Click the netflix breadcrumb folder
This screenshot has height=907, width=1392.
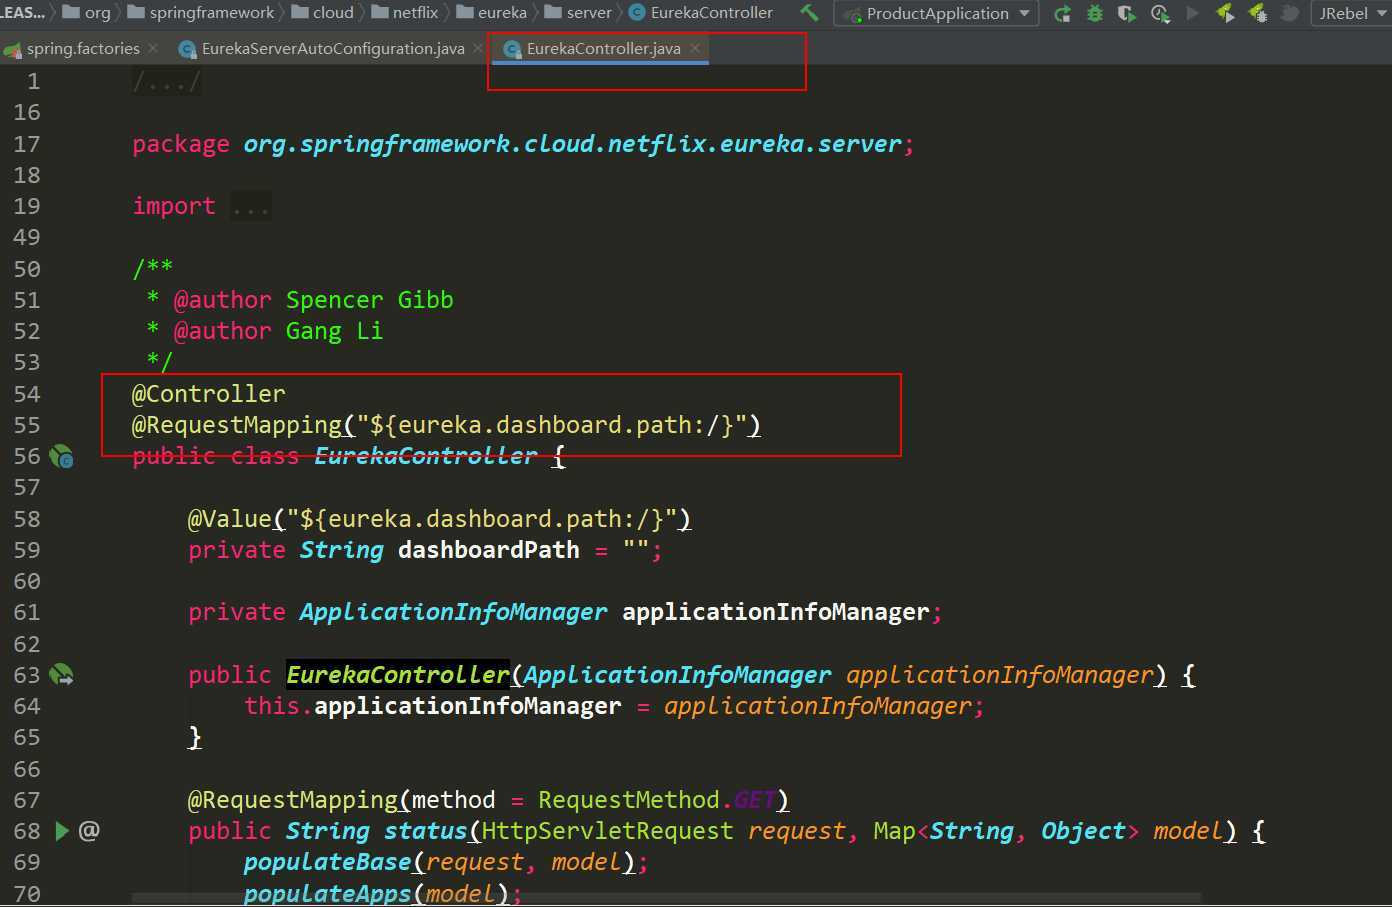tap(405, 13)
